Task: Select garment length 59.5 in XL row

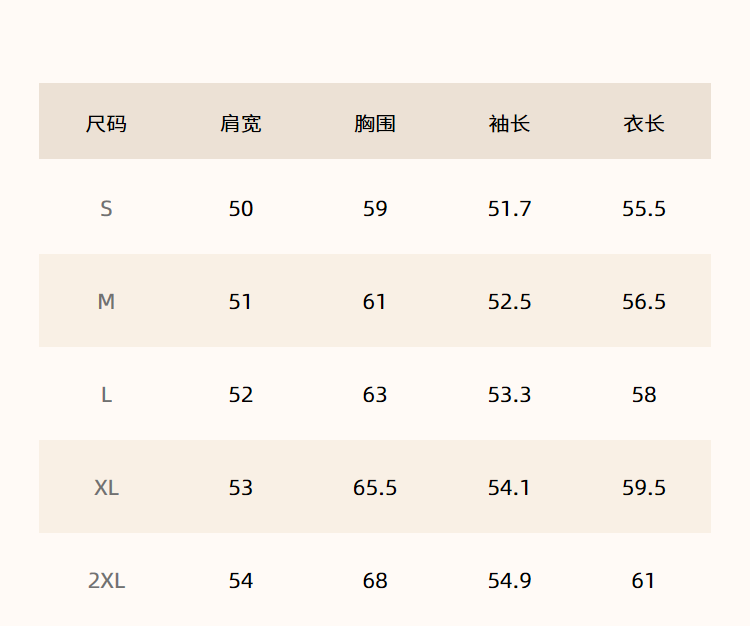Action: (x=644, y=488)
